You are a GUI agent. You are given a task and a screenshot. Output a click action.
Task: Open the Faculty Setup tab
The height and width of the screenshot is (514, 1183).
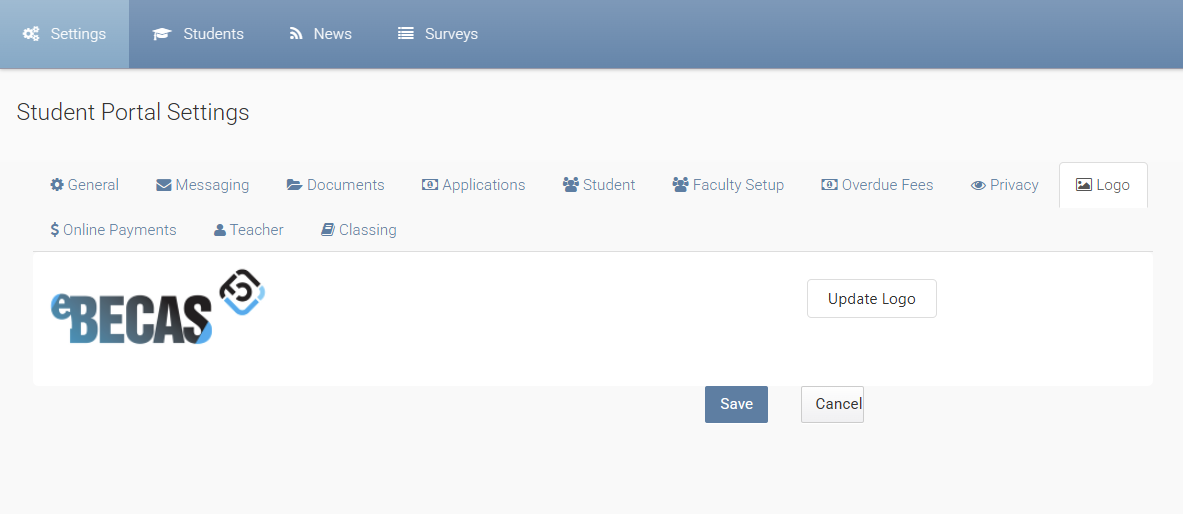[728, 185]
